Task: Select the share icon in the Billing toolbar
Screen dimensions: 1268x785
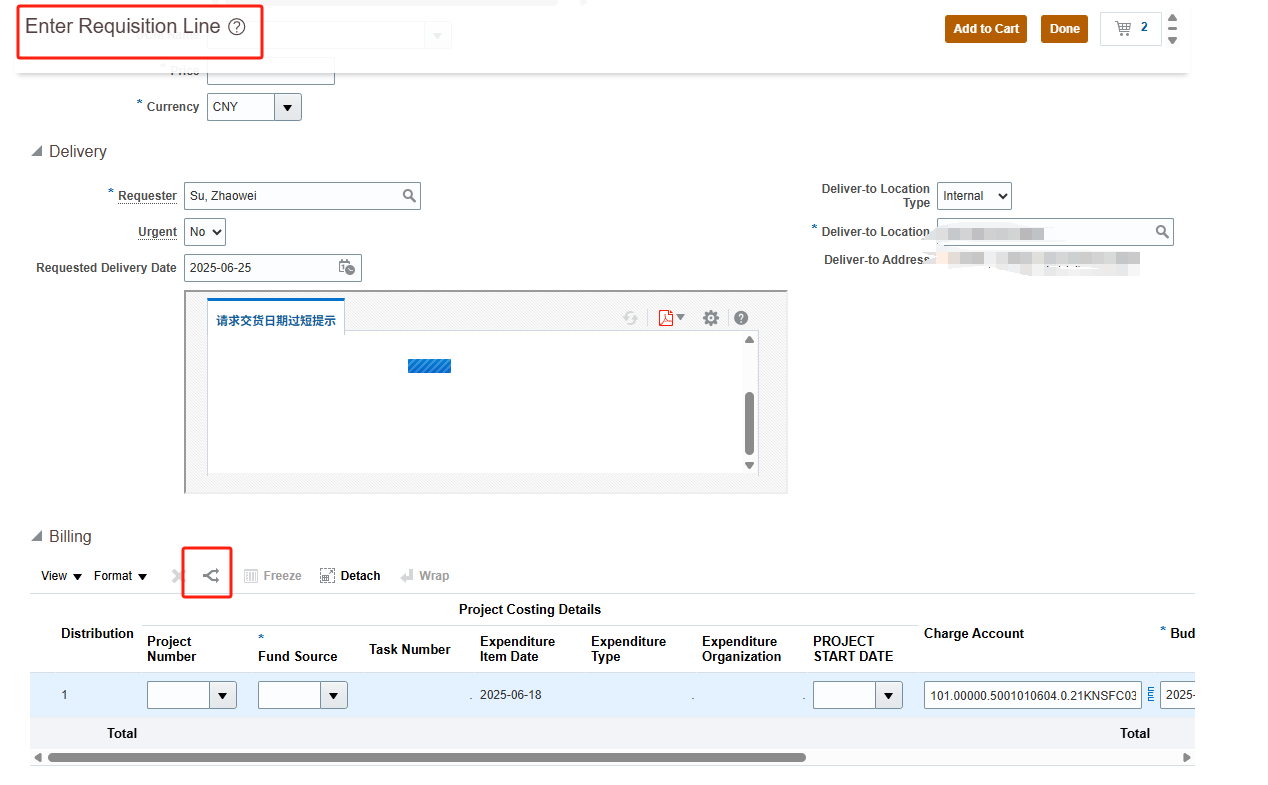Action: [208, 574]
